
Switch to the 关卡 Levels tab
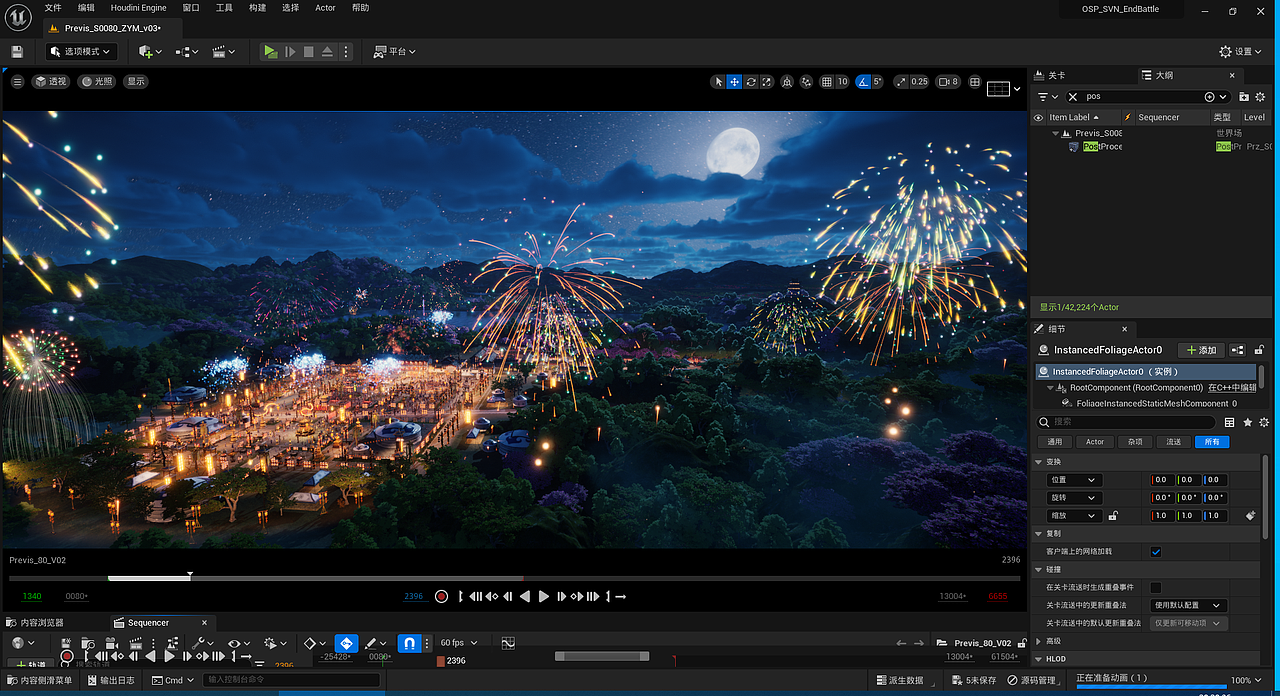[1057, 75]
